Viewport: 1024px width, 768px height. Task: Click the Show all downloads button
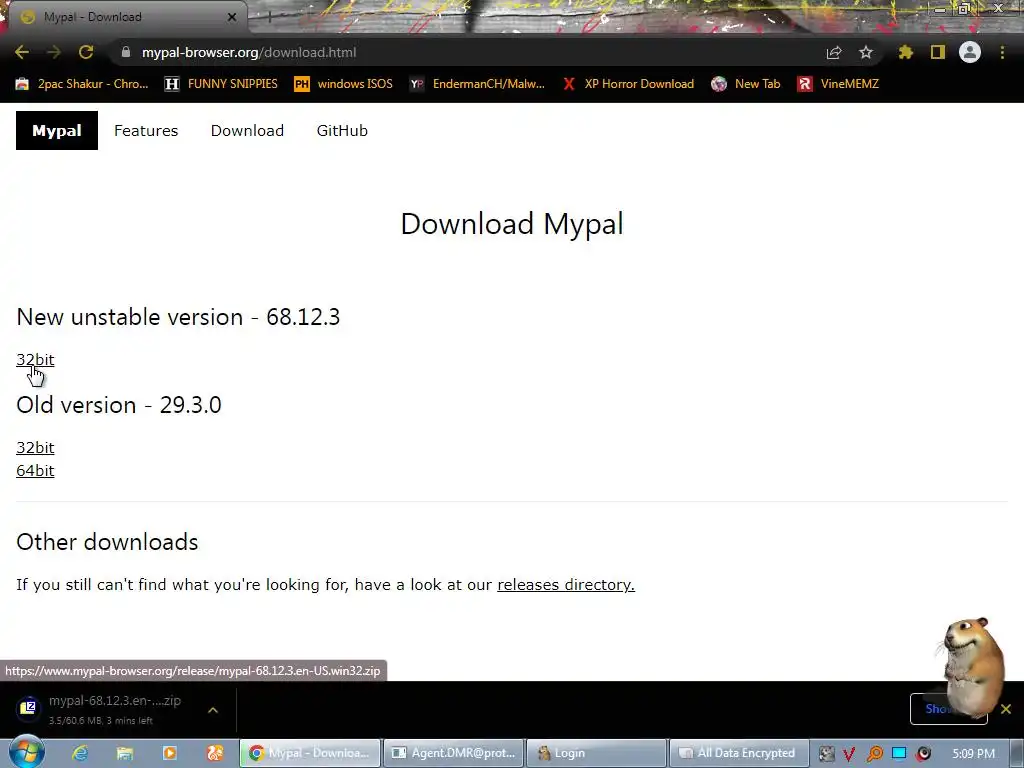click(x=948, y=709)
